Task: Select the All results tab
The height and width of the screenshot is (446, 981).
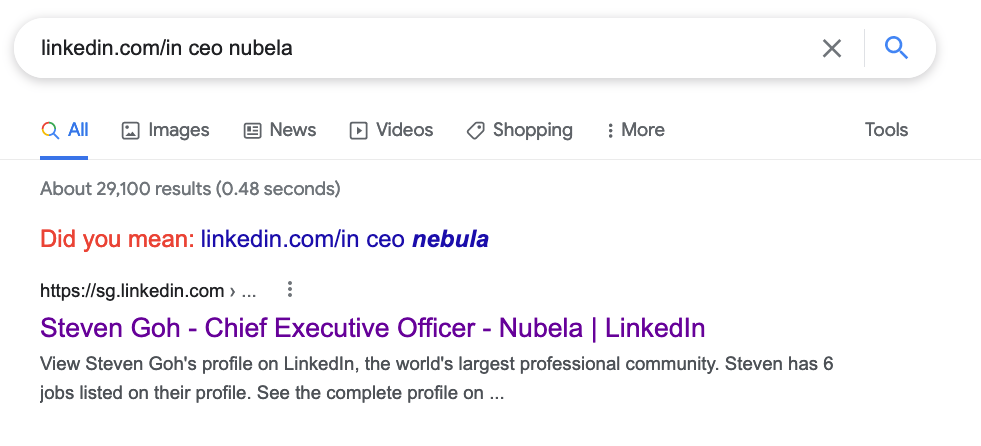Action: [64, 130]
